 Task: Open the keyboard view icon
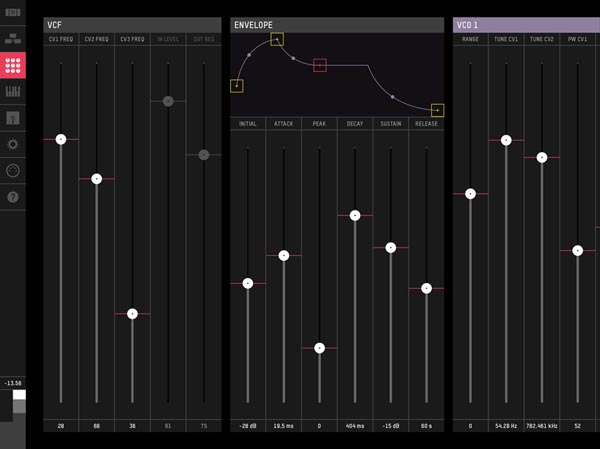pyautogui.click(x=13, y=91)
